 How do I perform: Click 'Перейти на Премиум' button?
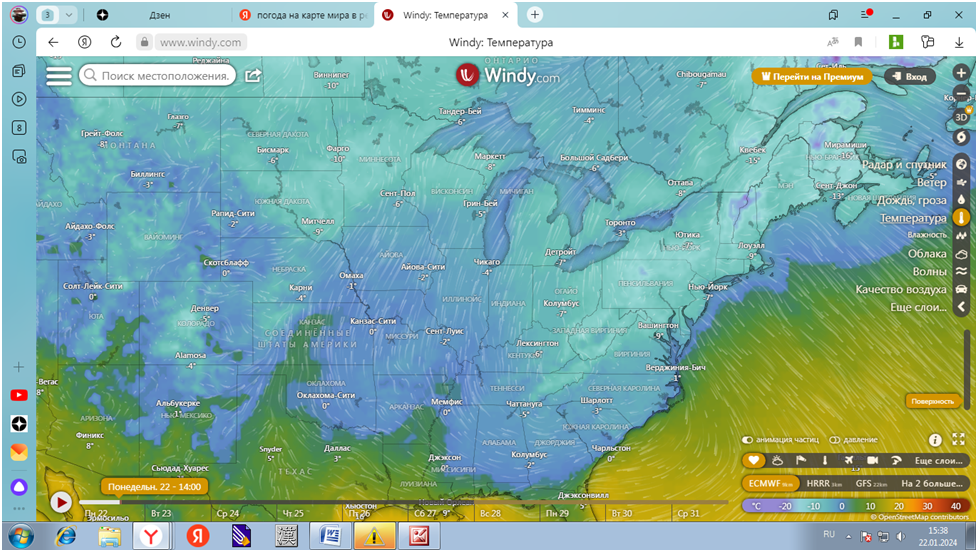(x=812, y=76)
